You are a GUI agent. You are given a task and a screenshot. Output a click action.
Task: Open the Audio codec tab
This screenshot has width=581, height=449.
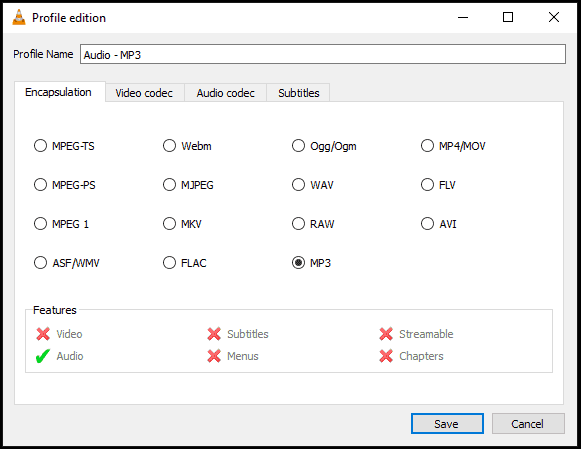(226, 93)
